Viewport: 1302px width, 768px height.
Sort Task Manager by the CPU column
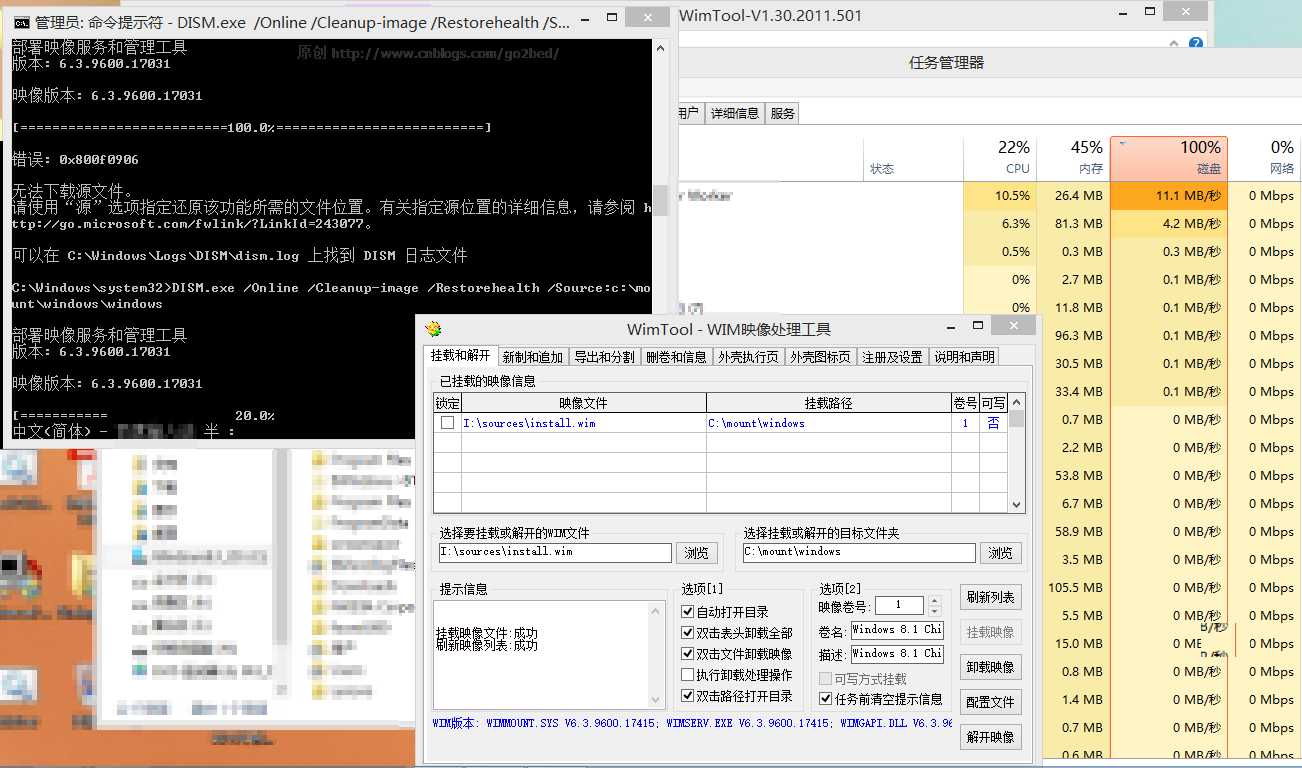click(x=1000, y=158)
